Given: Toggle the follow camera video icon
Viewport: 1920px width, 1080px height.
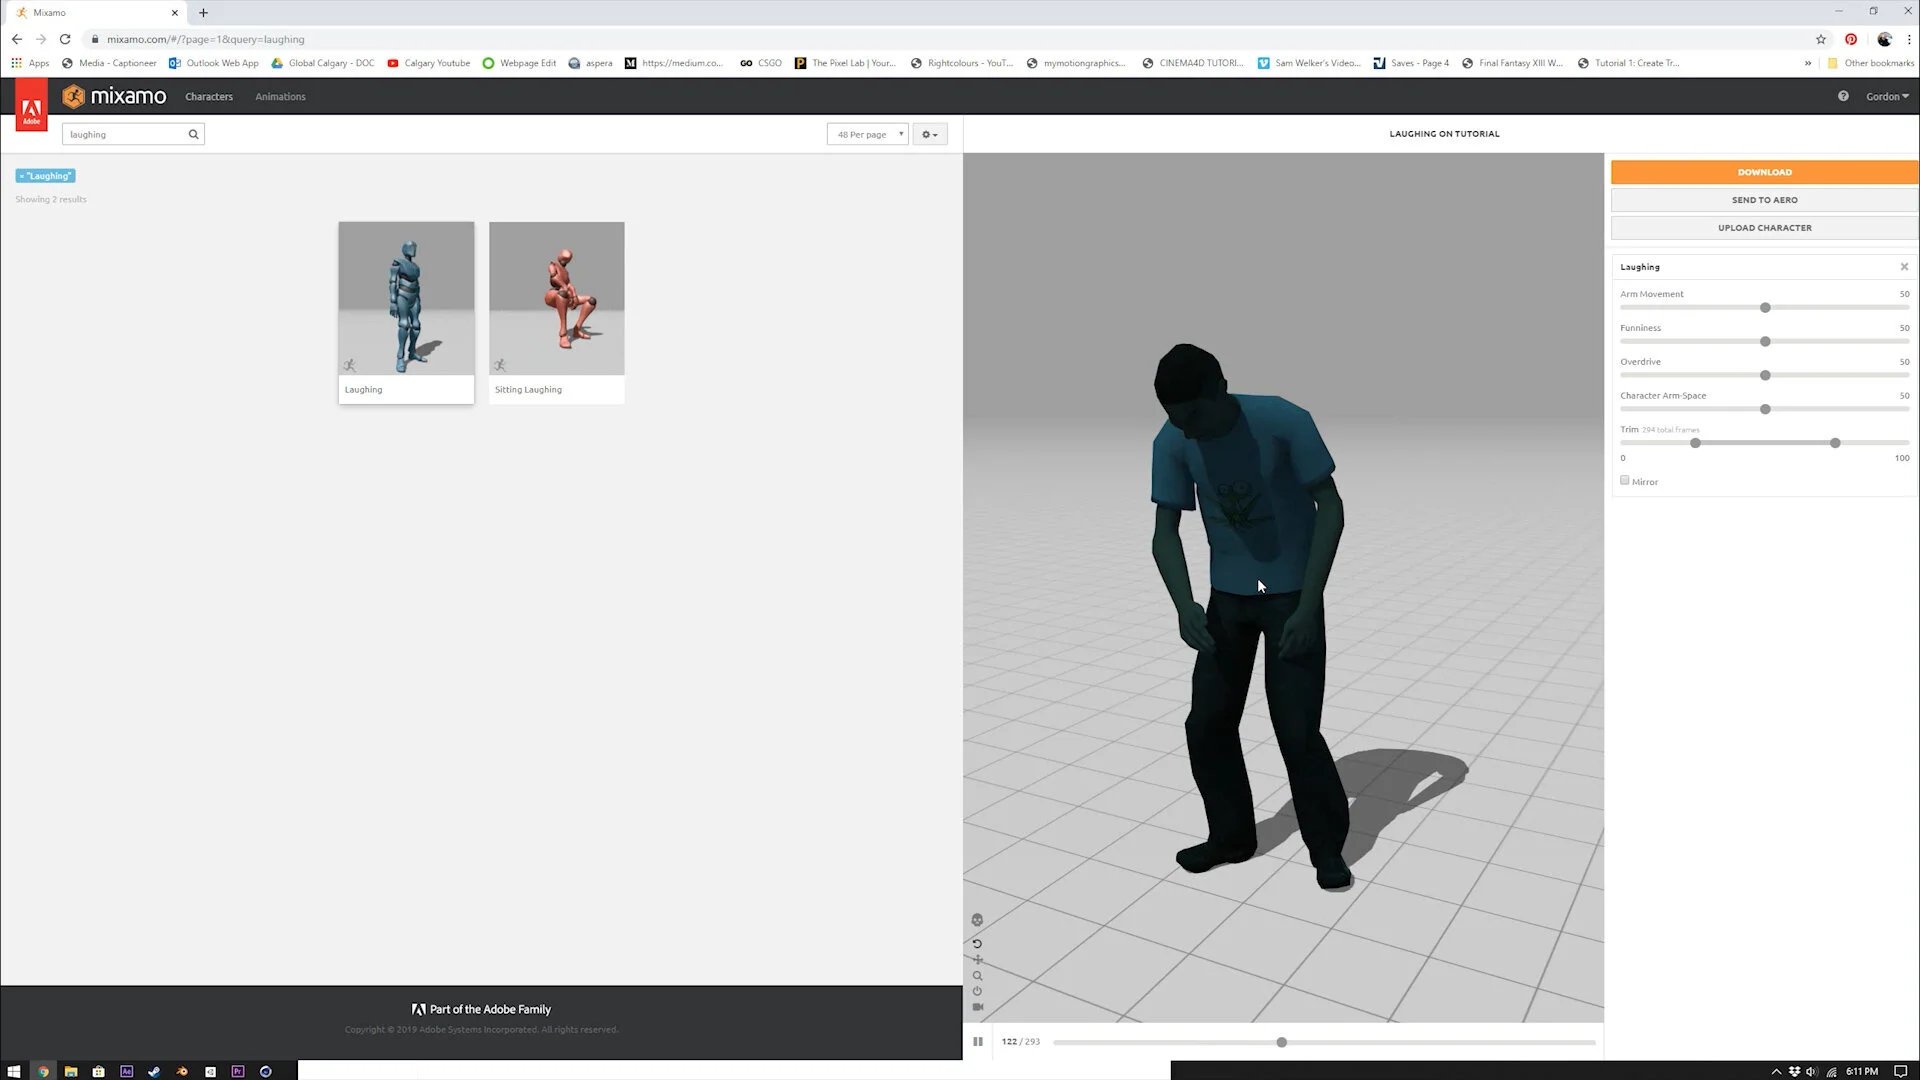Looking at the screenshot, I should coord(977,1007).
